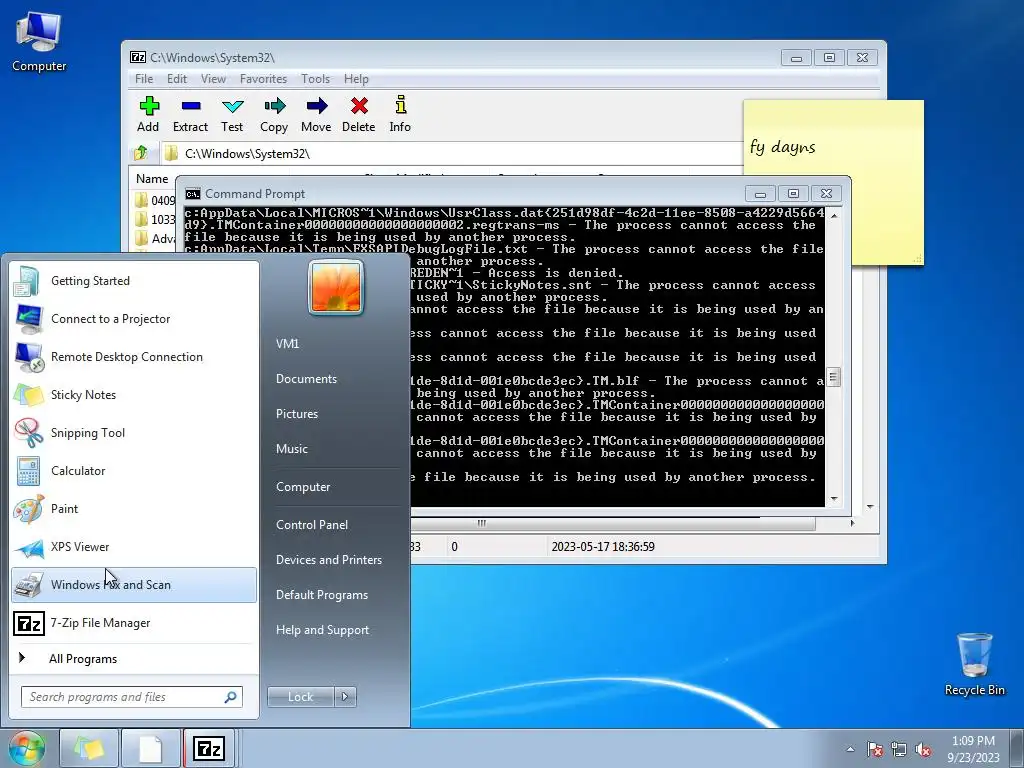1024x768 pixels.
Task: Click the 7-Zip address path field
Action: point(451,153)
